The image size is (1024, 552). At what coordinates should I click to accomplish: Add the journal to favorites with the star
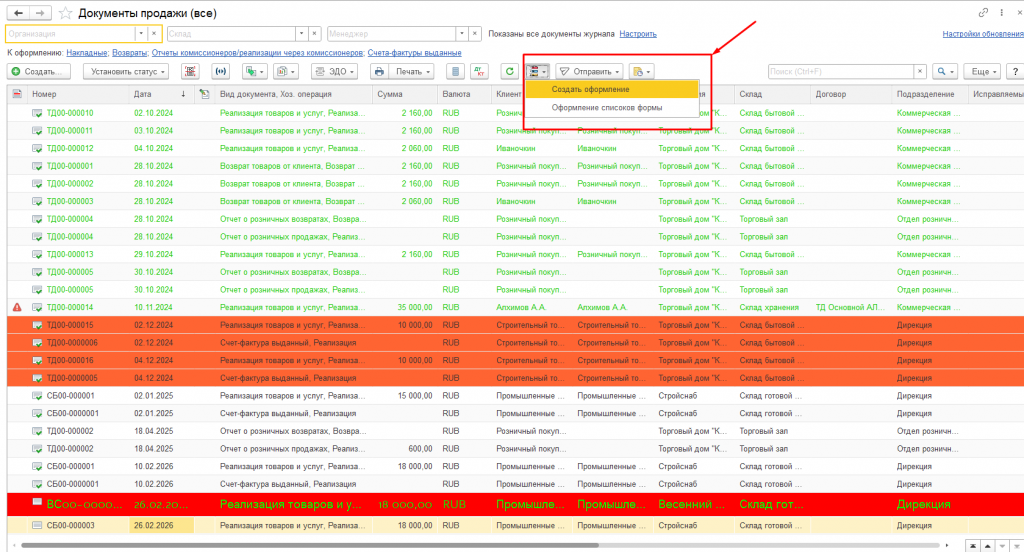point(65,13)
